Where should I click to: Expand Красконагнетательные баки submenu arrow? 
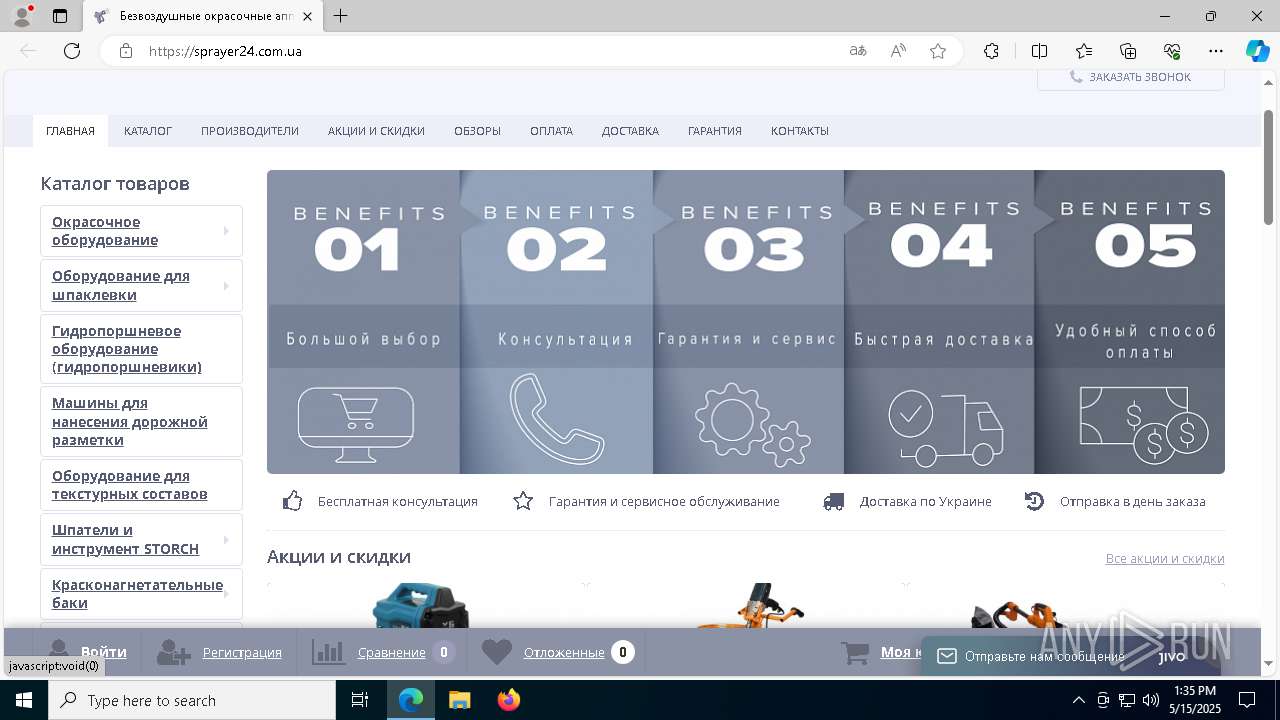(226, 594)
